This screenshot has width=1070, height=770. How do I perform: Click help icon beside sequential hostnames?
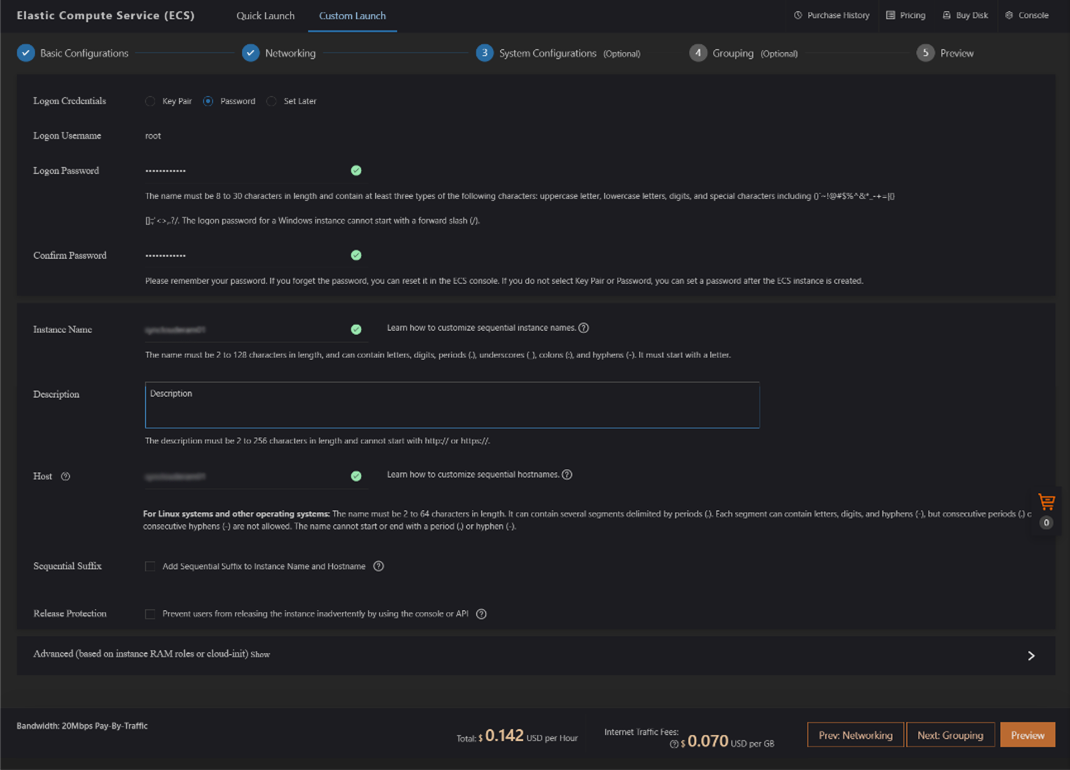[x=567, y=474]
